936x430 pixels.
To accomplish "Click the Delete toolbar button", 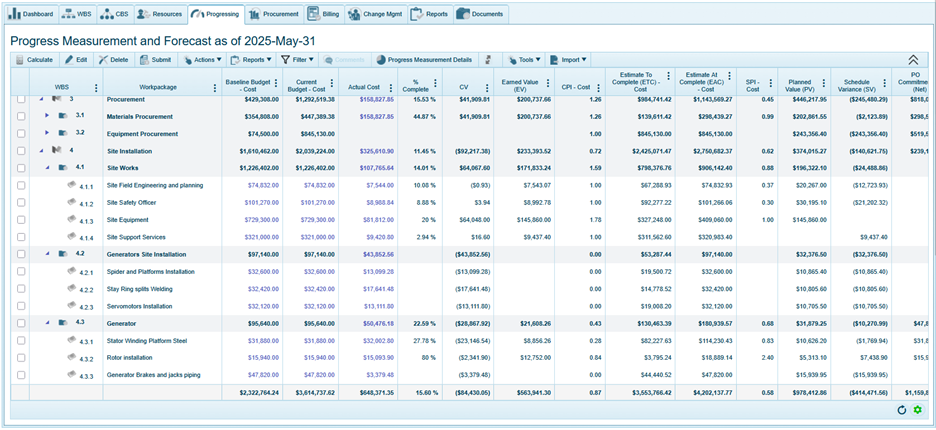I will coord(113,60).
